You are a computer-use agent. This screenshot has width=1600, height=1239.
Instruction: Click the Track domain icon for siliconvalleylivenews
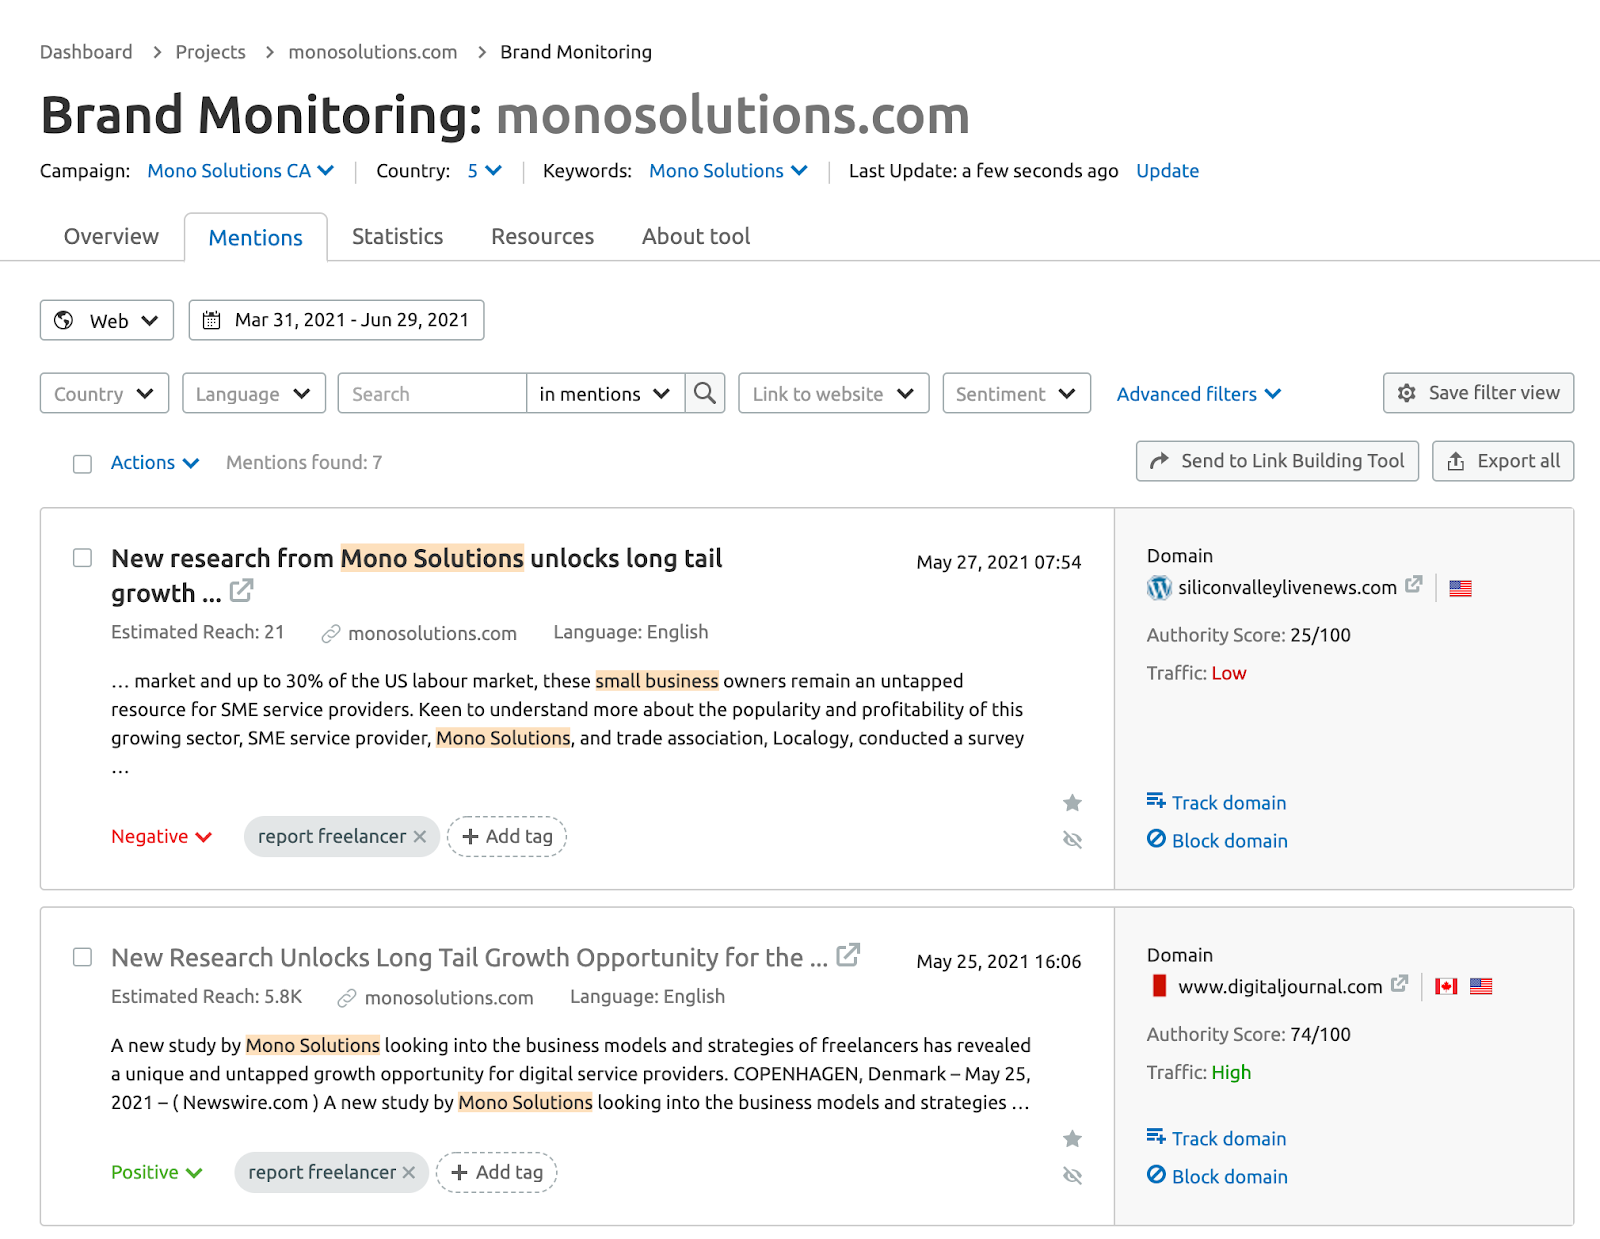click(1156, 801)
